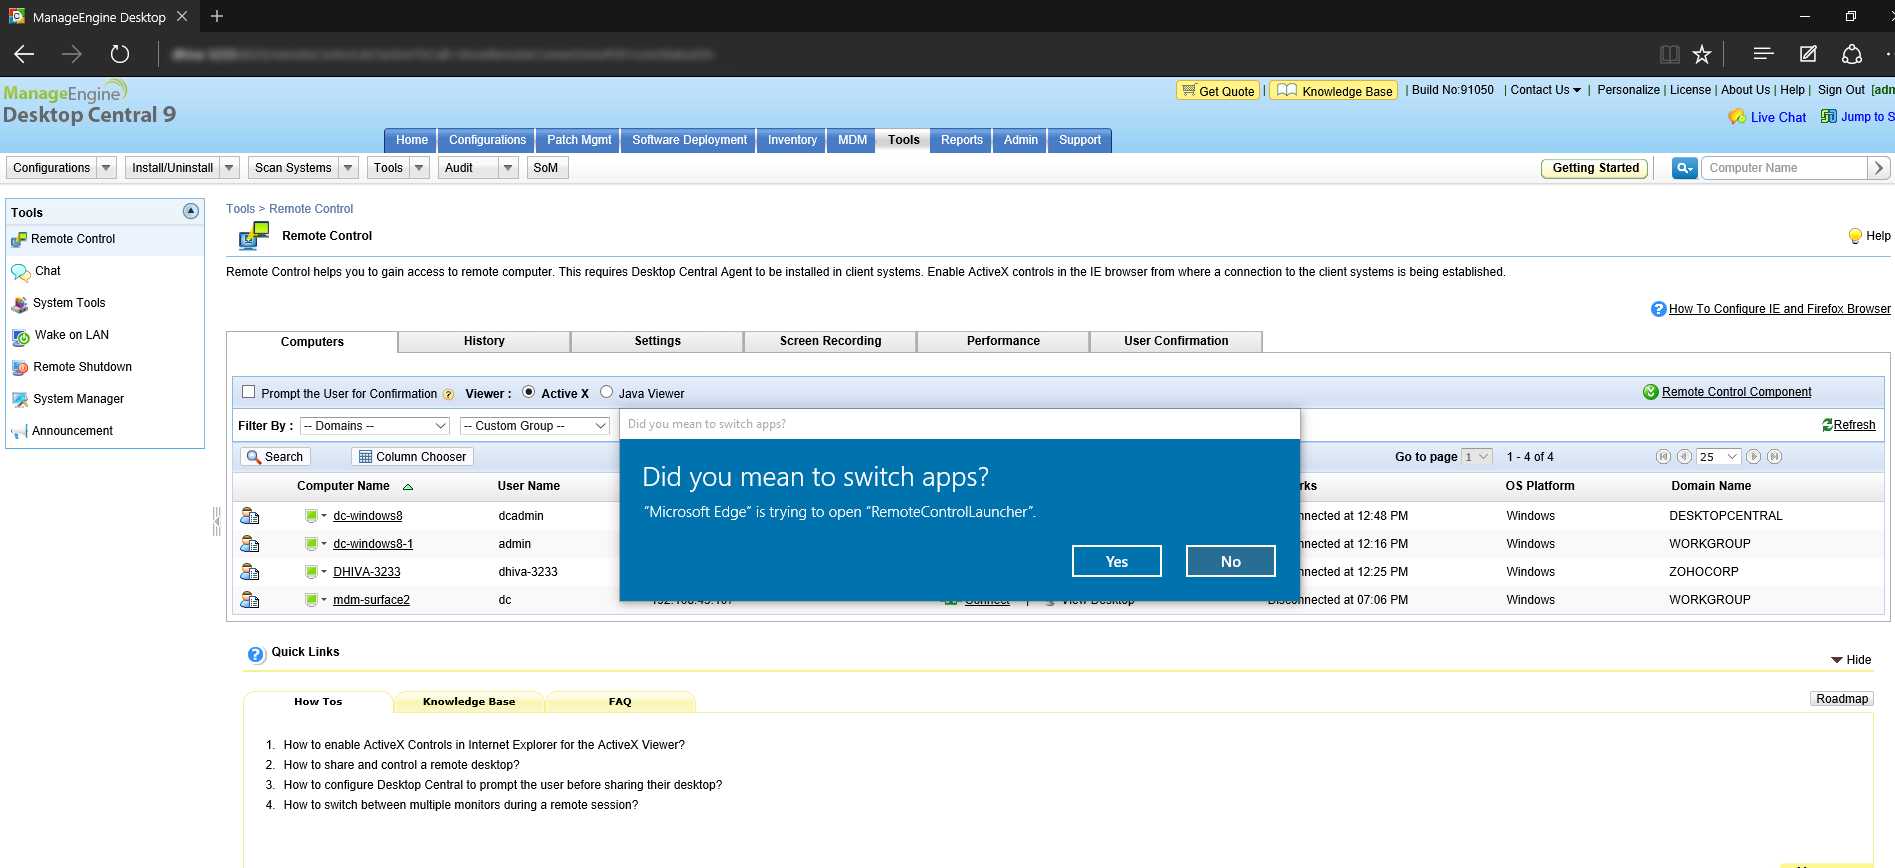1895x868 pixels.
Task: Open the browser reading view icon
Action: (x=1669, y=54)
